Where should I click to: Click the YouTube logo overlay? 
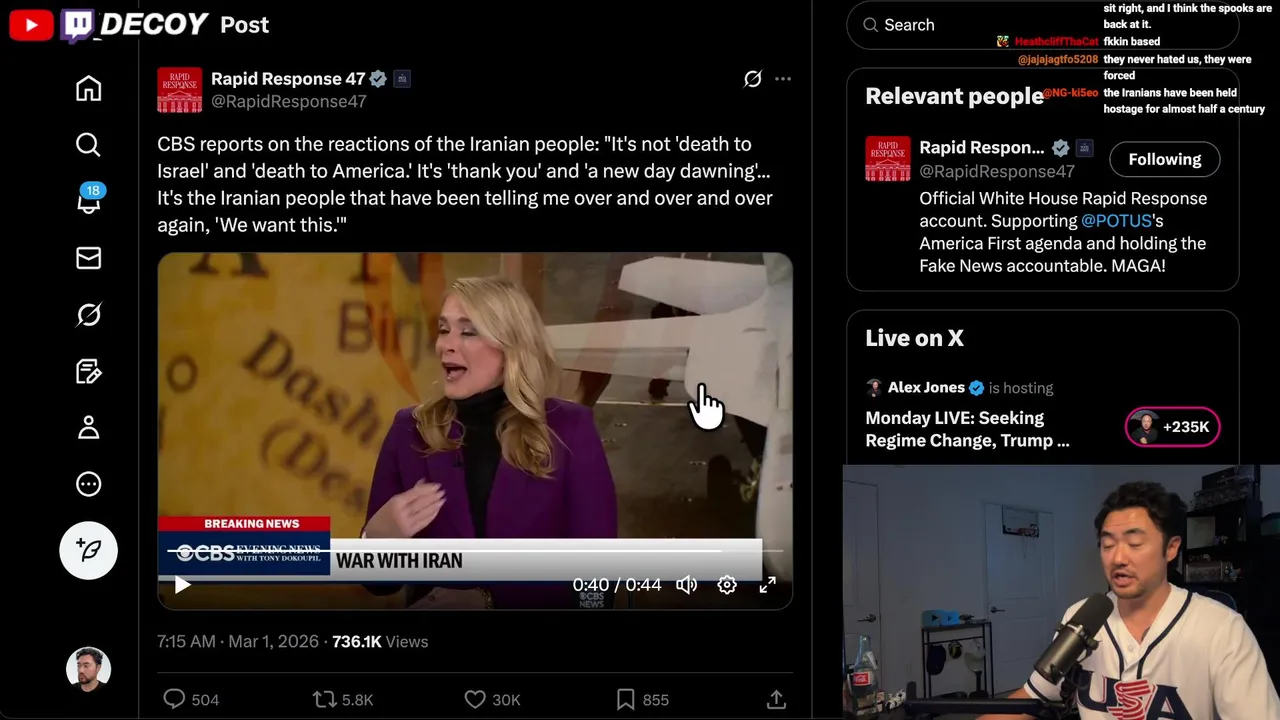(x=31, y=25)
